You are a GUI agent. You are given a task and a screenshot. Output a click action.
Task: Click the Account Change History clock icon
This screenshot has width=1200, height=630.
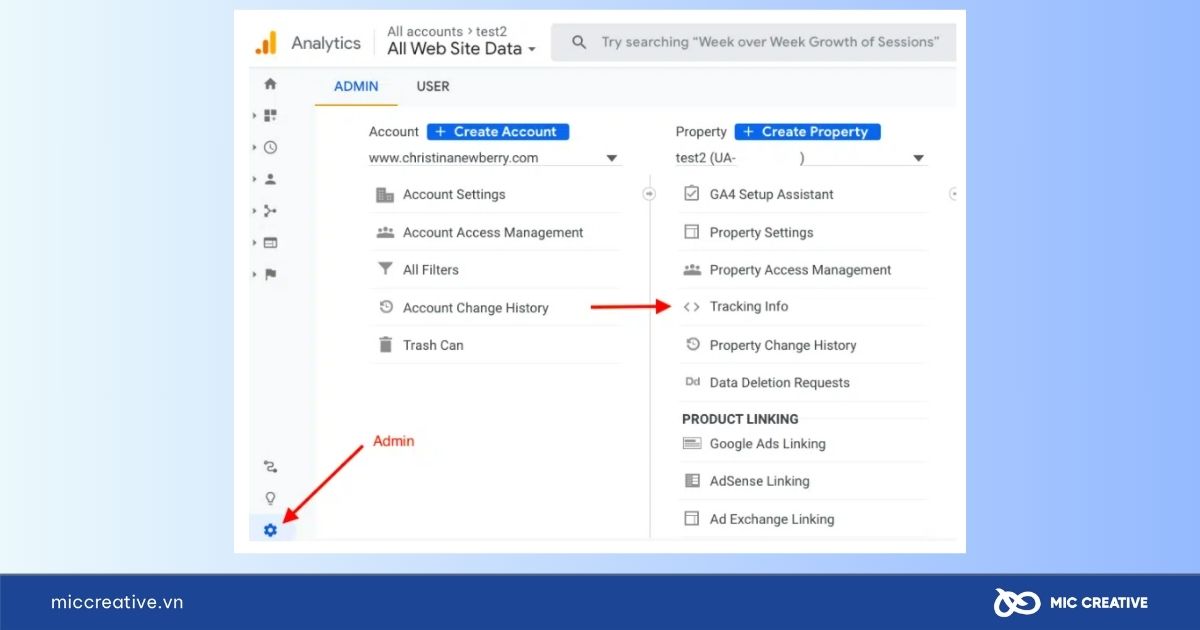tap(385, 307)
